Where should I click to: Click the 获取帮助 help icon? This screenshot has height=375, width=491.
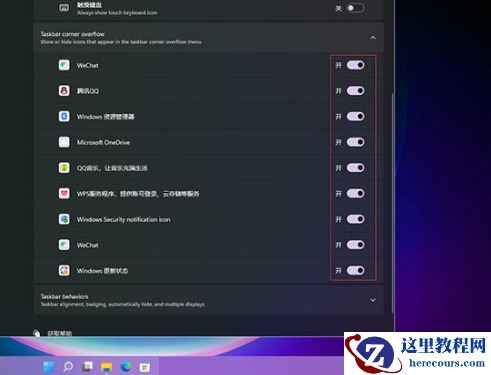point(37,333)
